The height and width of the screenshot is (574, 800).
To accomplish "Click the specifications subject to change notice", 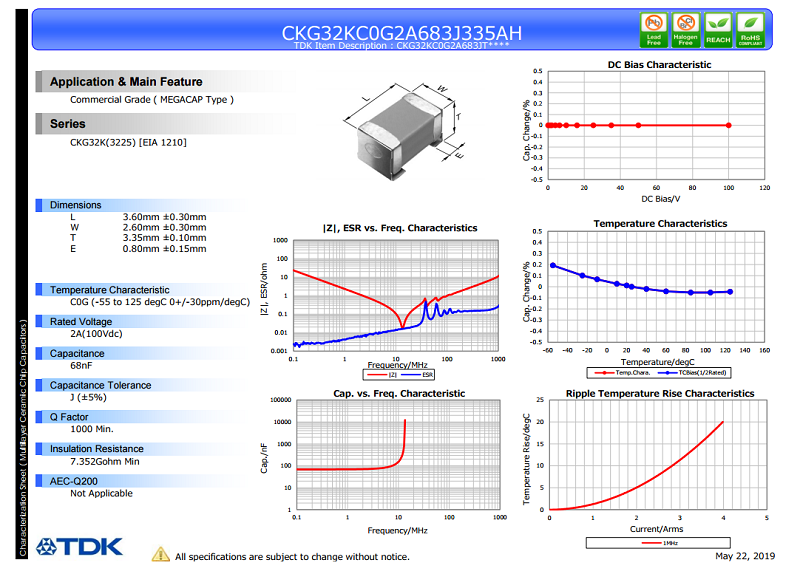I will point(292,557).
